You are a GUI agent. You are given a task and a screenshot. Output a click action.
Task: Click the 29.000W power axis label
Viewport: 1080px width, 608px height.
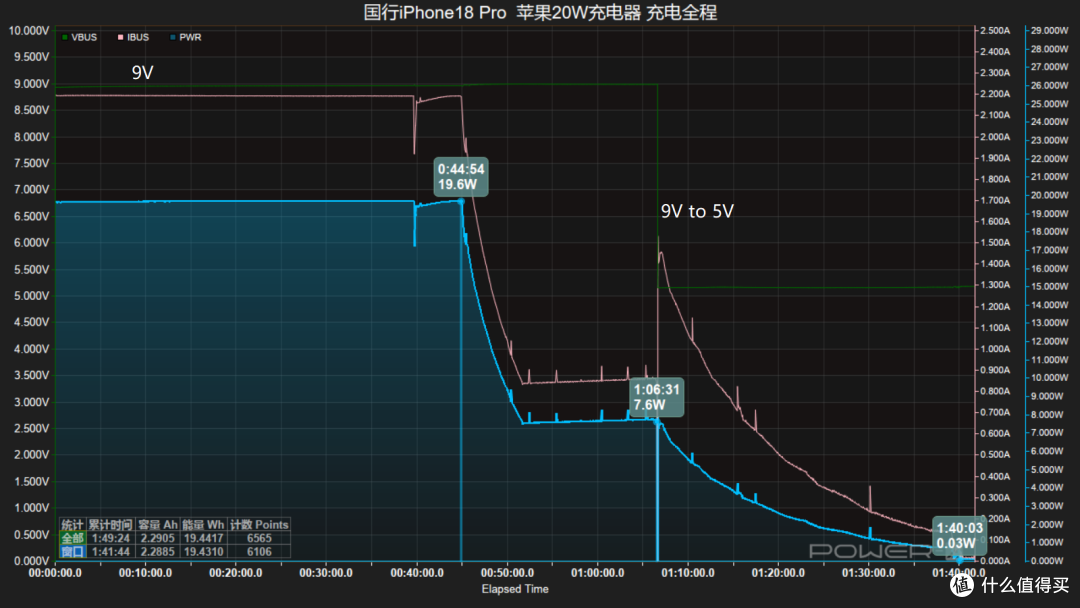(x=1049, y=30)
